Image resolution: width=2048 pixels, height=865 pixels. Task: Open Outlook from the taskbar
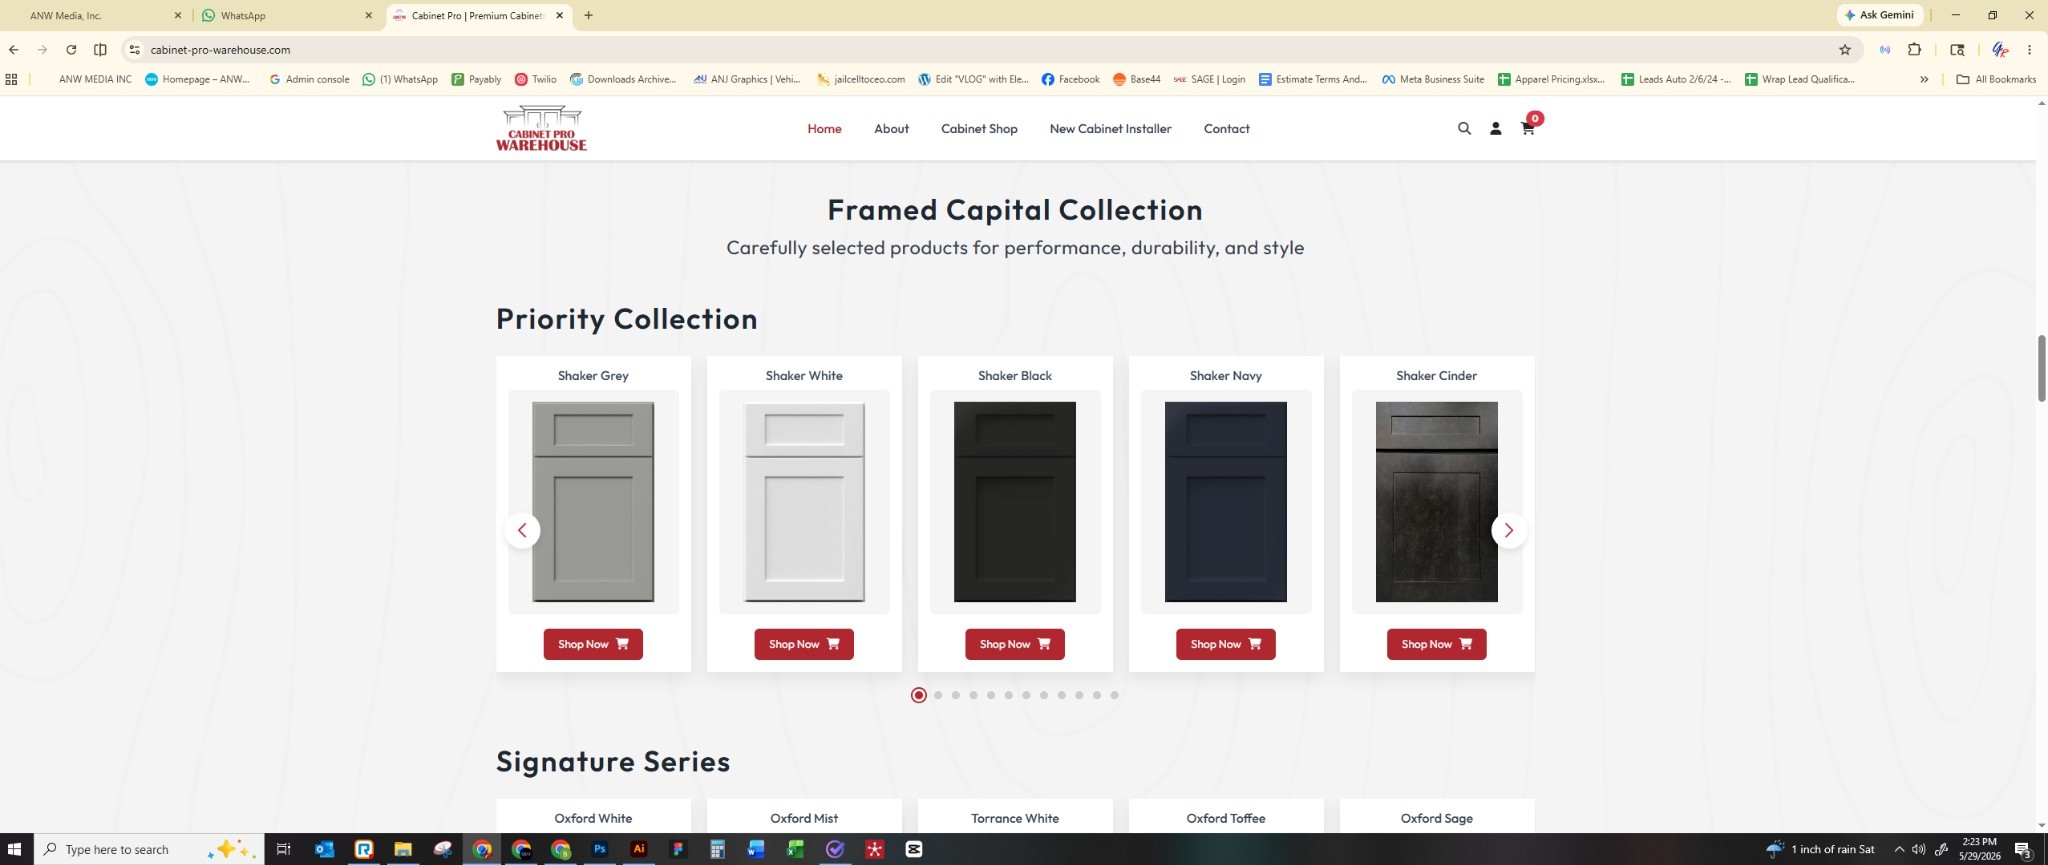point(324,849)
